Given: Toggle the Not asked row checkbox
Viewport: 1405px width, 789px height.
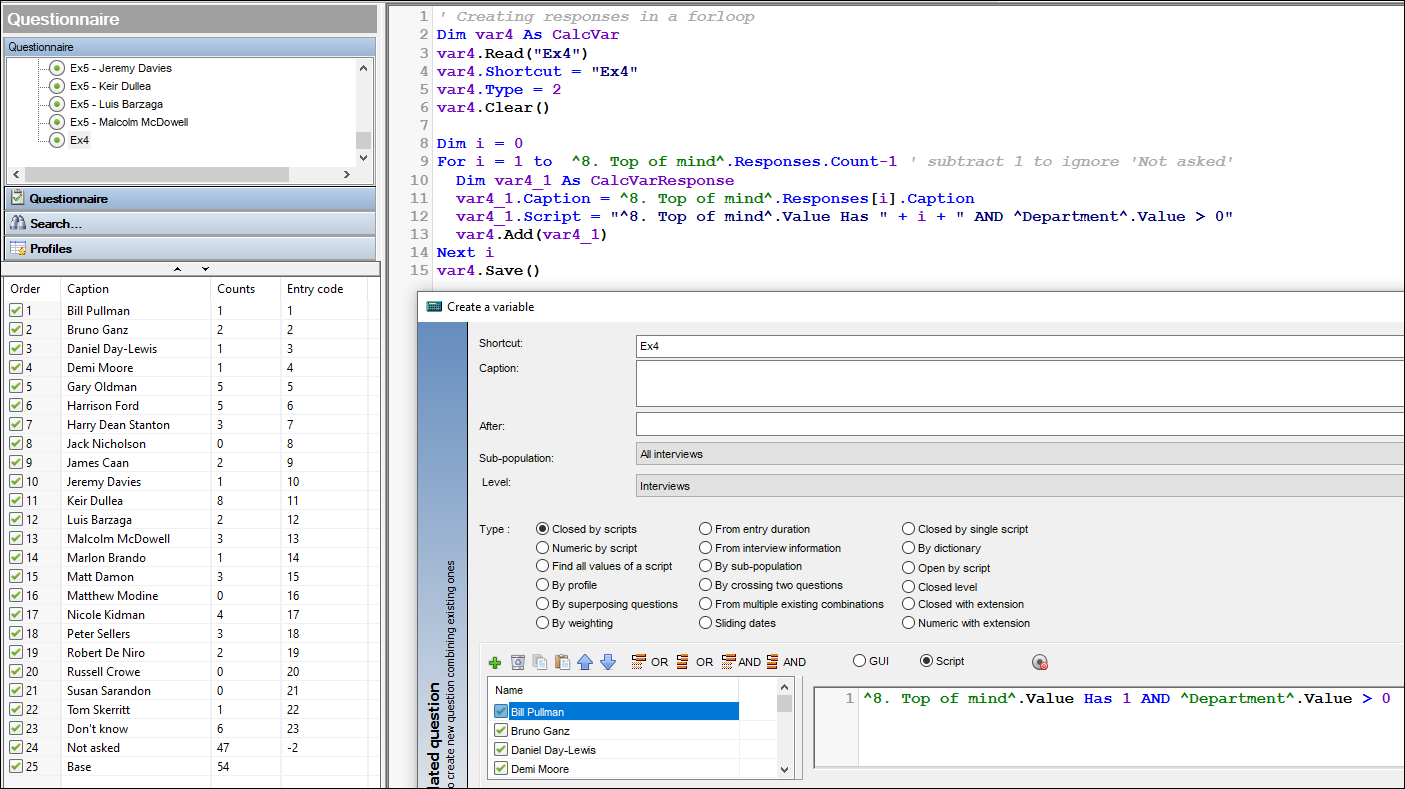Looking at the screenshot, I should pyautogui.click(x=16, y=747).
